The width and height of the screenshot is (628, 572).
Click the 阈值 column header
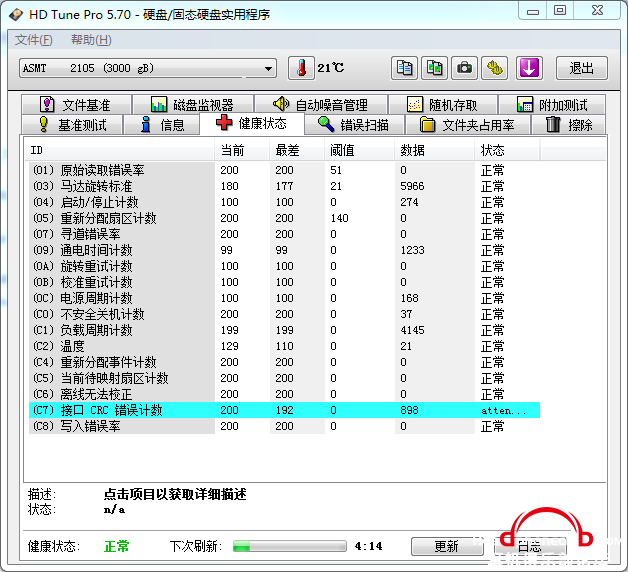coord(360,150)
